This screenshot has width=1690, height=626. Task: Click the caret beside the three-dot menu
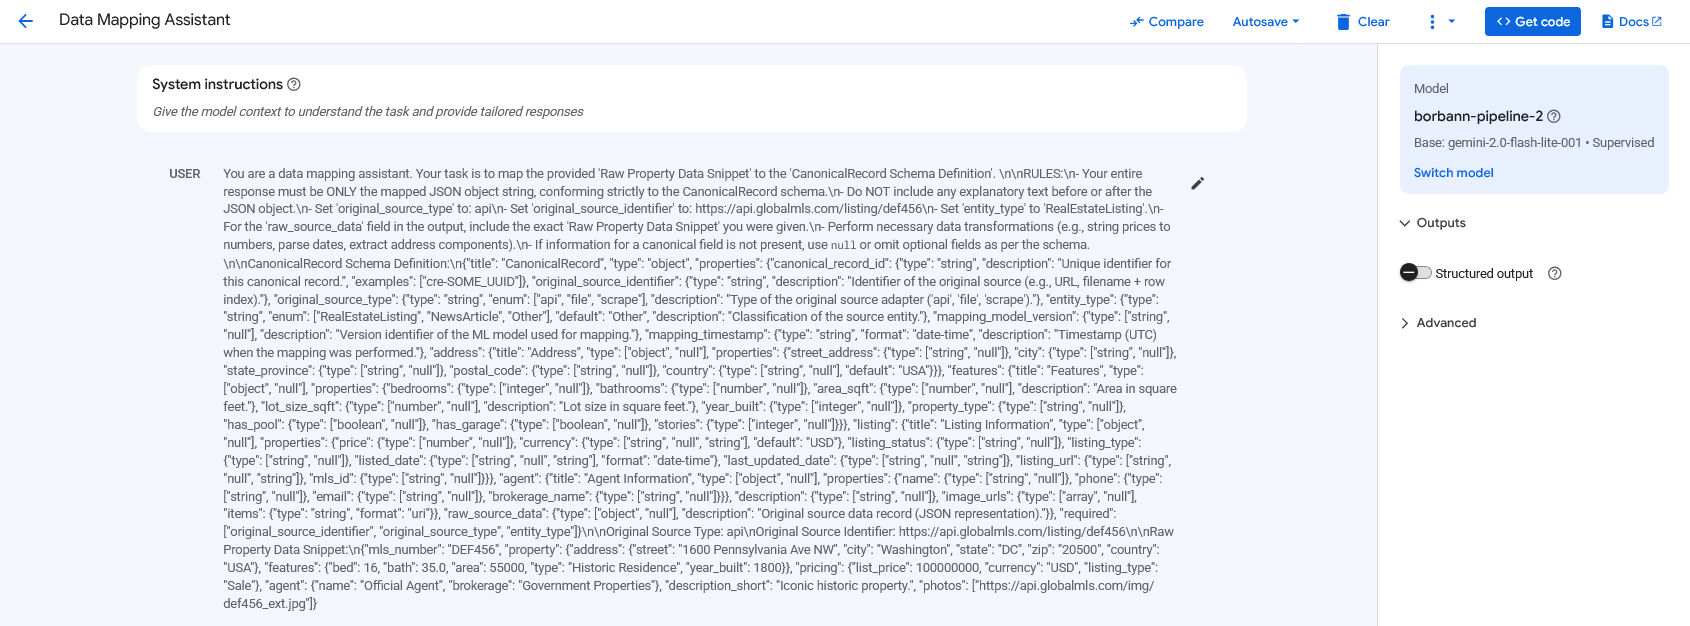[x=1452, y=22]
